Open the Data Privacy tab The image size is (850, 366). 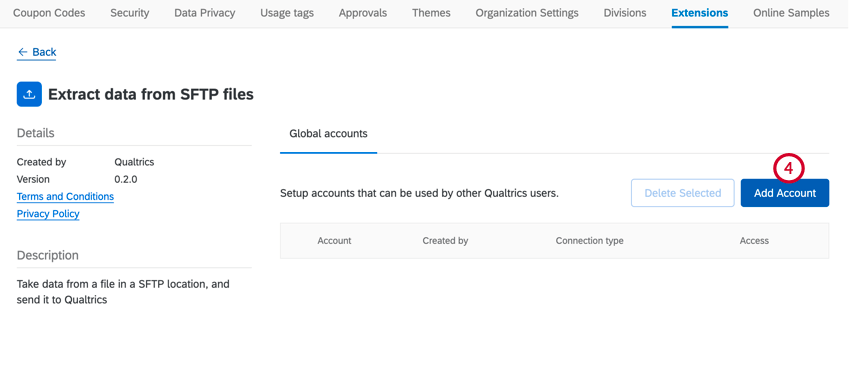(x=205, y=13)
